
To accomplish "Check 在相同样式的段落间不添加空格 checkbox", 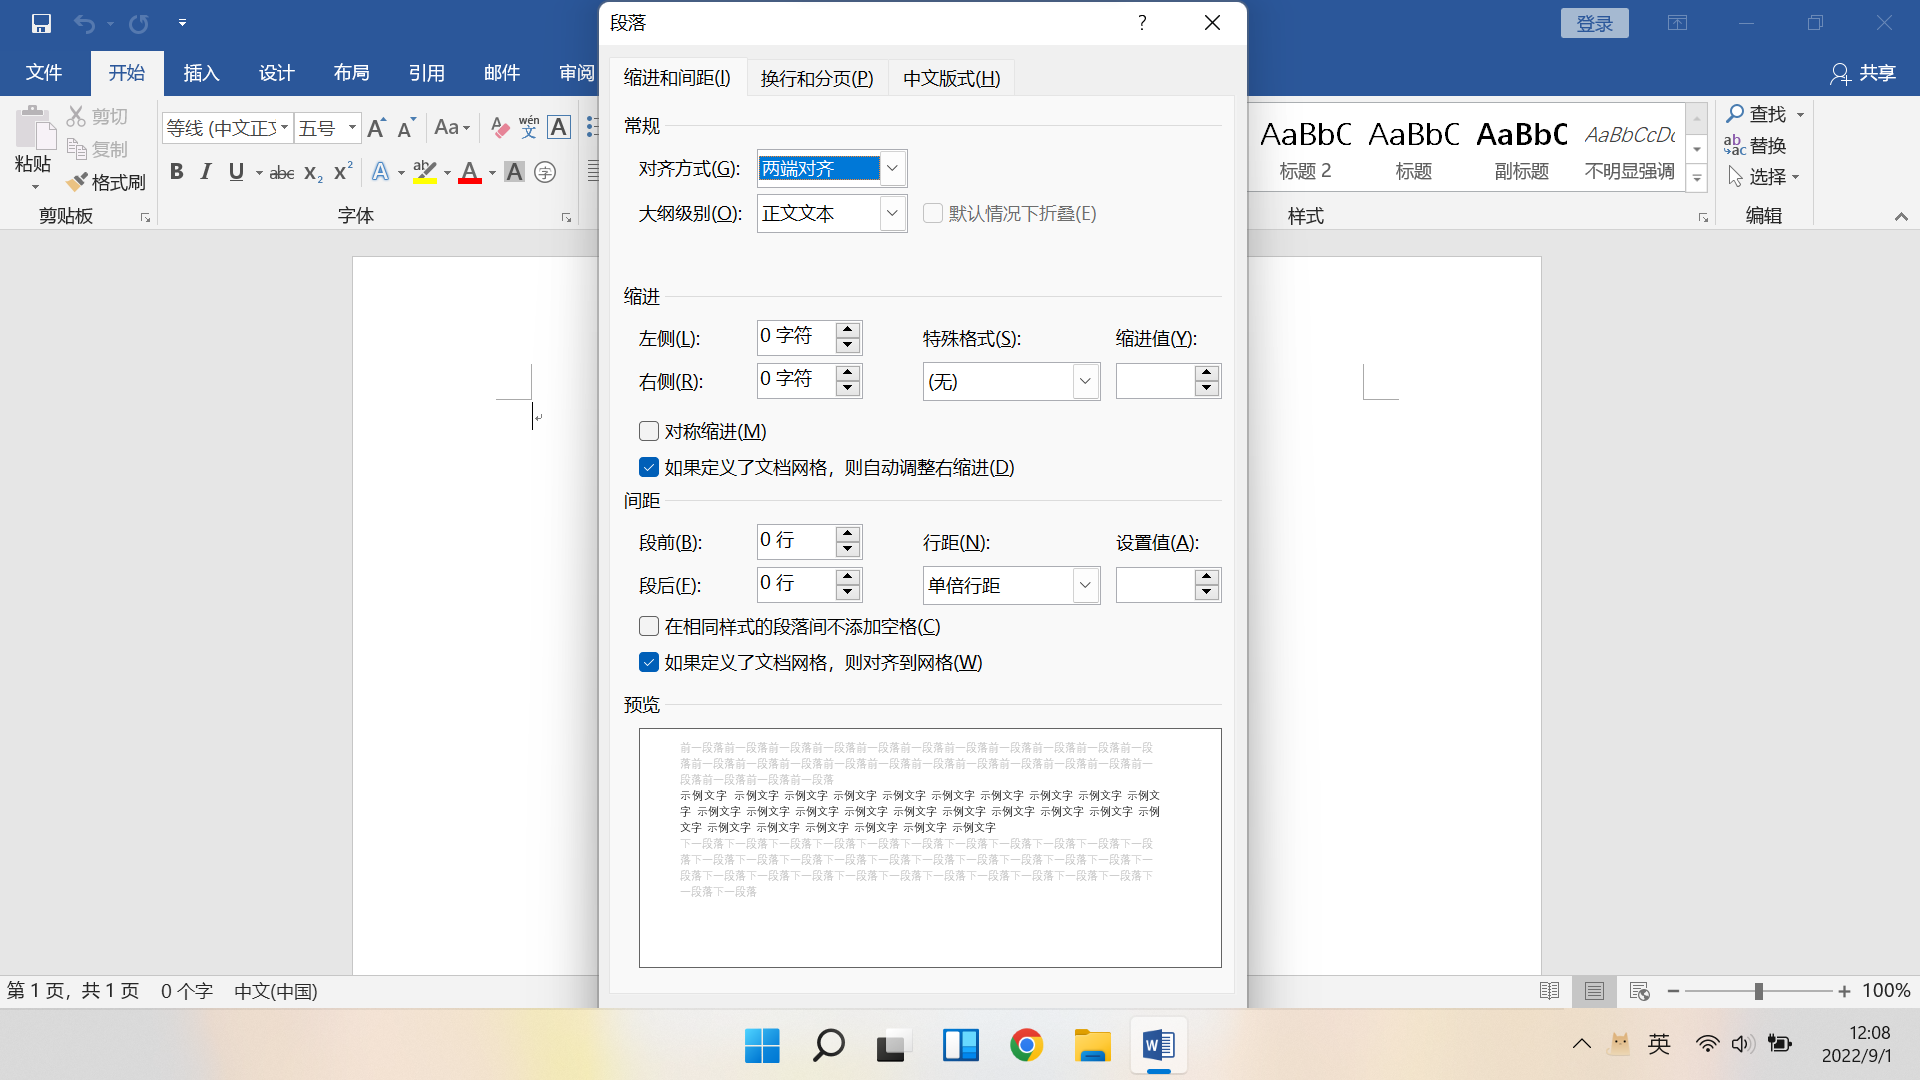I will coord(649,626).
